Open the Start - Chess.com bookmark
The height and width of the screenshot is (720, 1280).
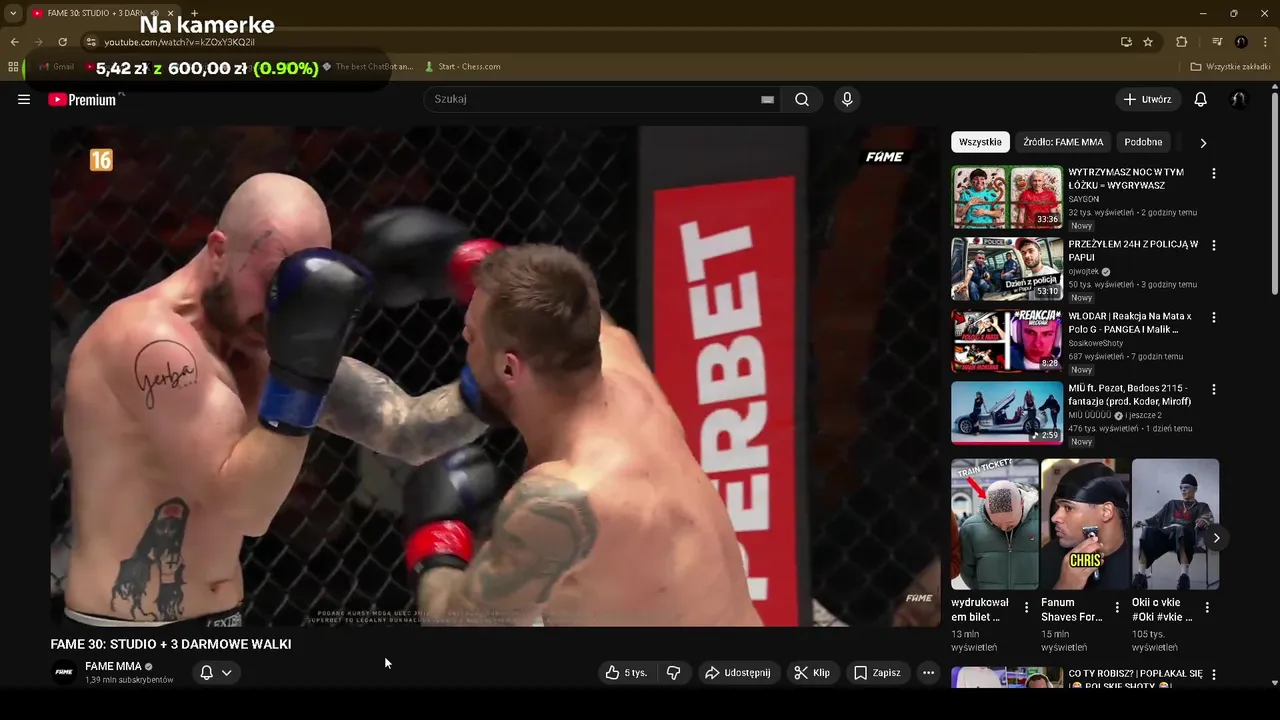[462, 67]
